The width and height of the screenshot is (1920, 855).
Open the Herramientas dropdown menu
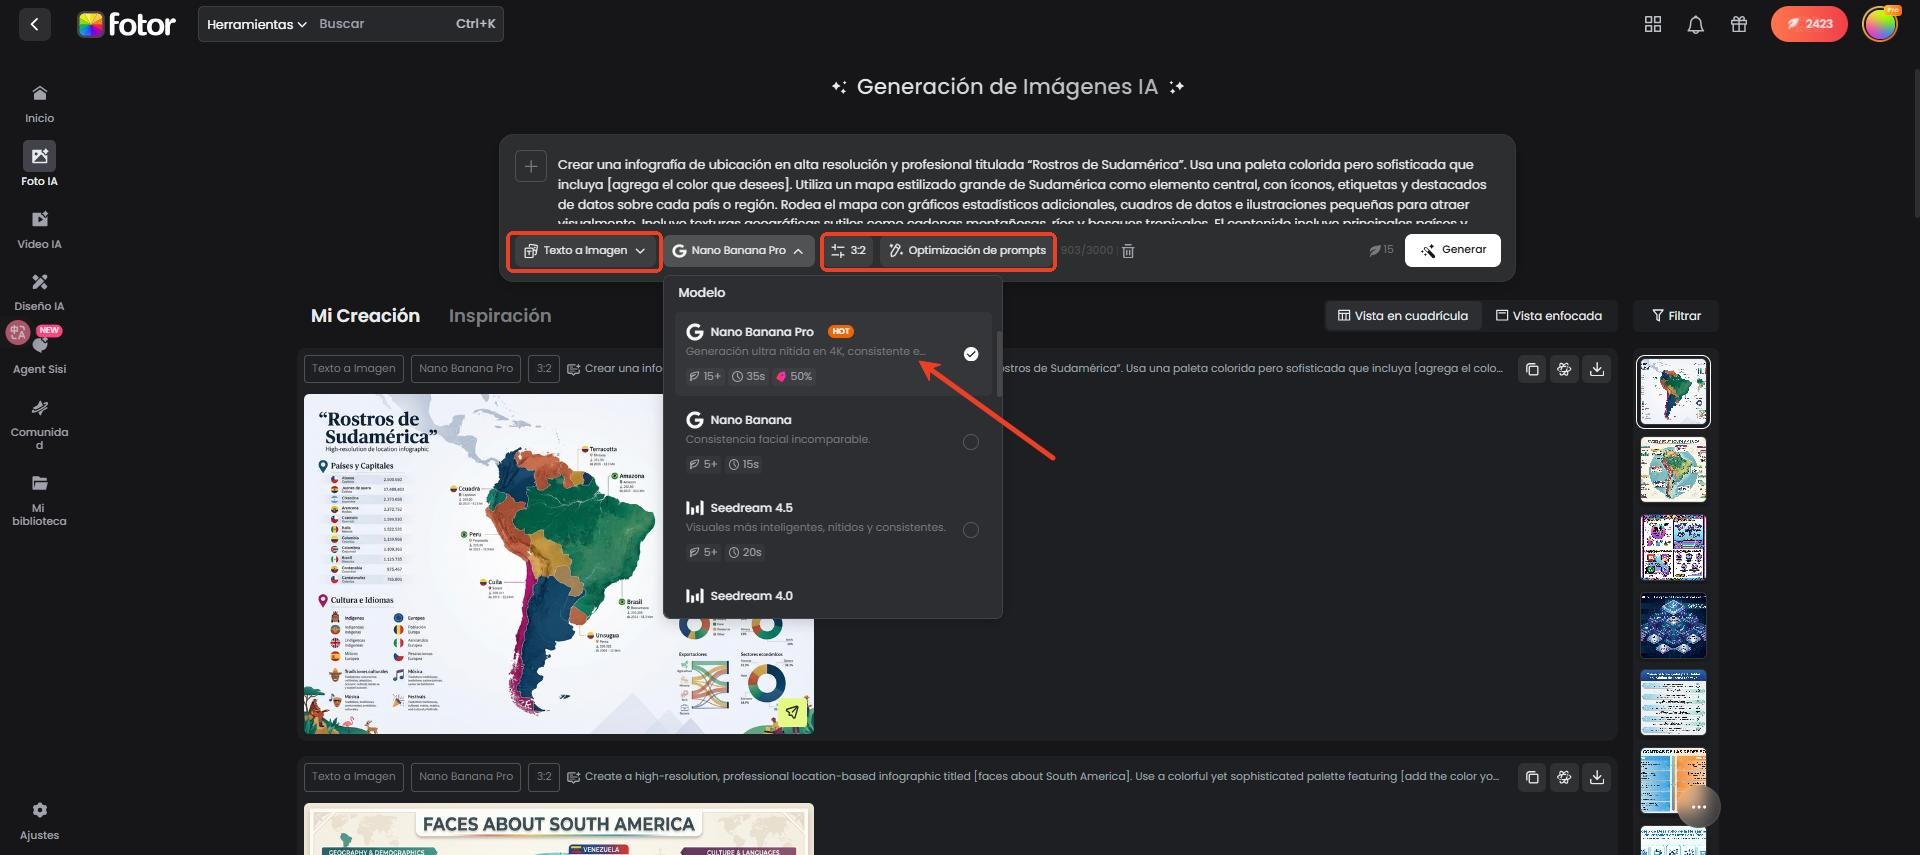pyautogui.click(x=256, y=24)
